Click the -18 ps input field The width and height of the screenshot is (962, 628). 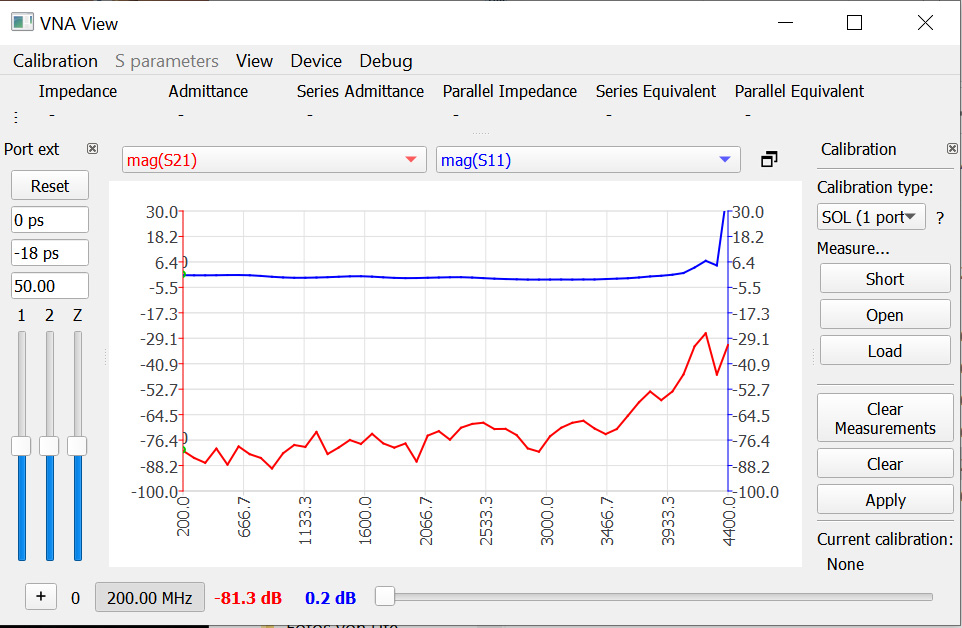click(x=50, y=253)
